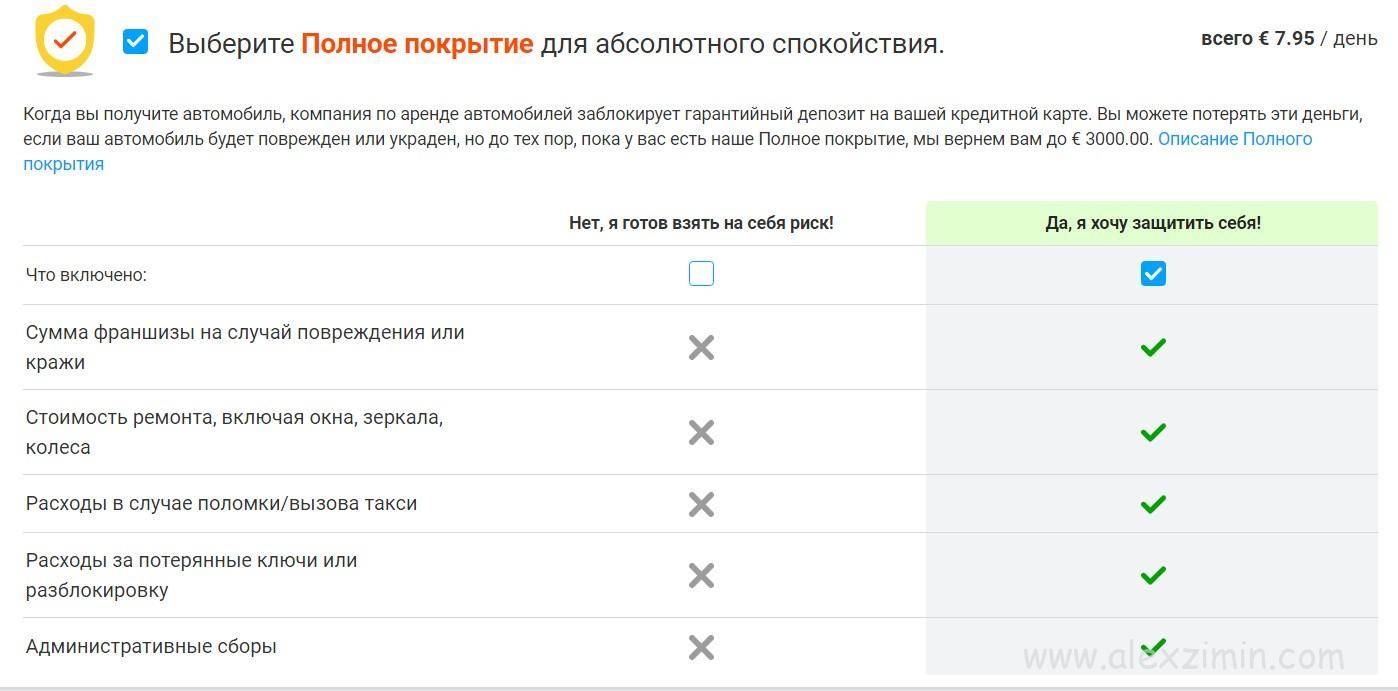Image resolution: width=1398 pixels, height=691 pixels.
Task: Click gray cross for потерянные ключи row
Action: point(701,575)
